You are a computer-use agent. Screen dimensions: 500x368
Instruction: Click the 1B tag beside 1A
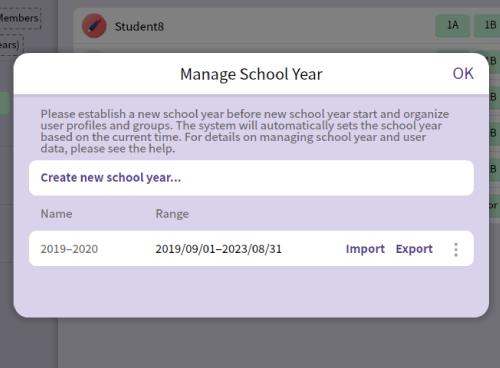tap(487, 25)
